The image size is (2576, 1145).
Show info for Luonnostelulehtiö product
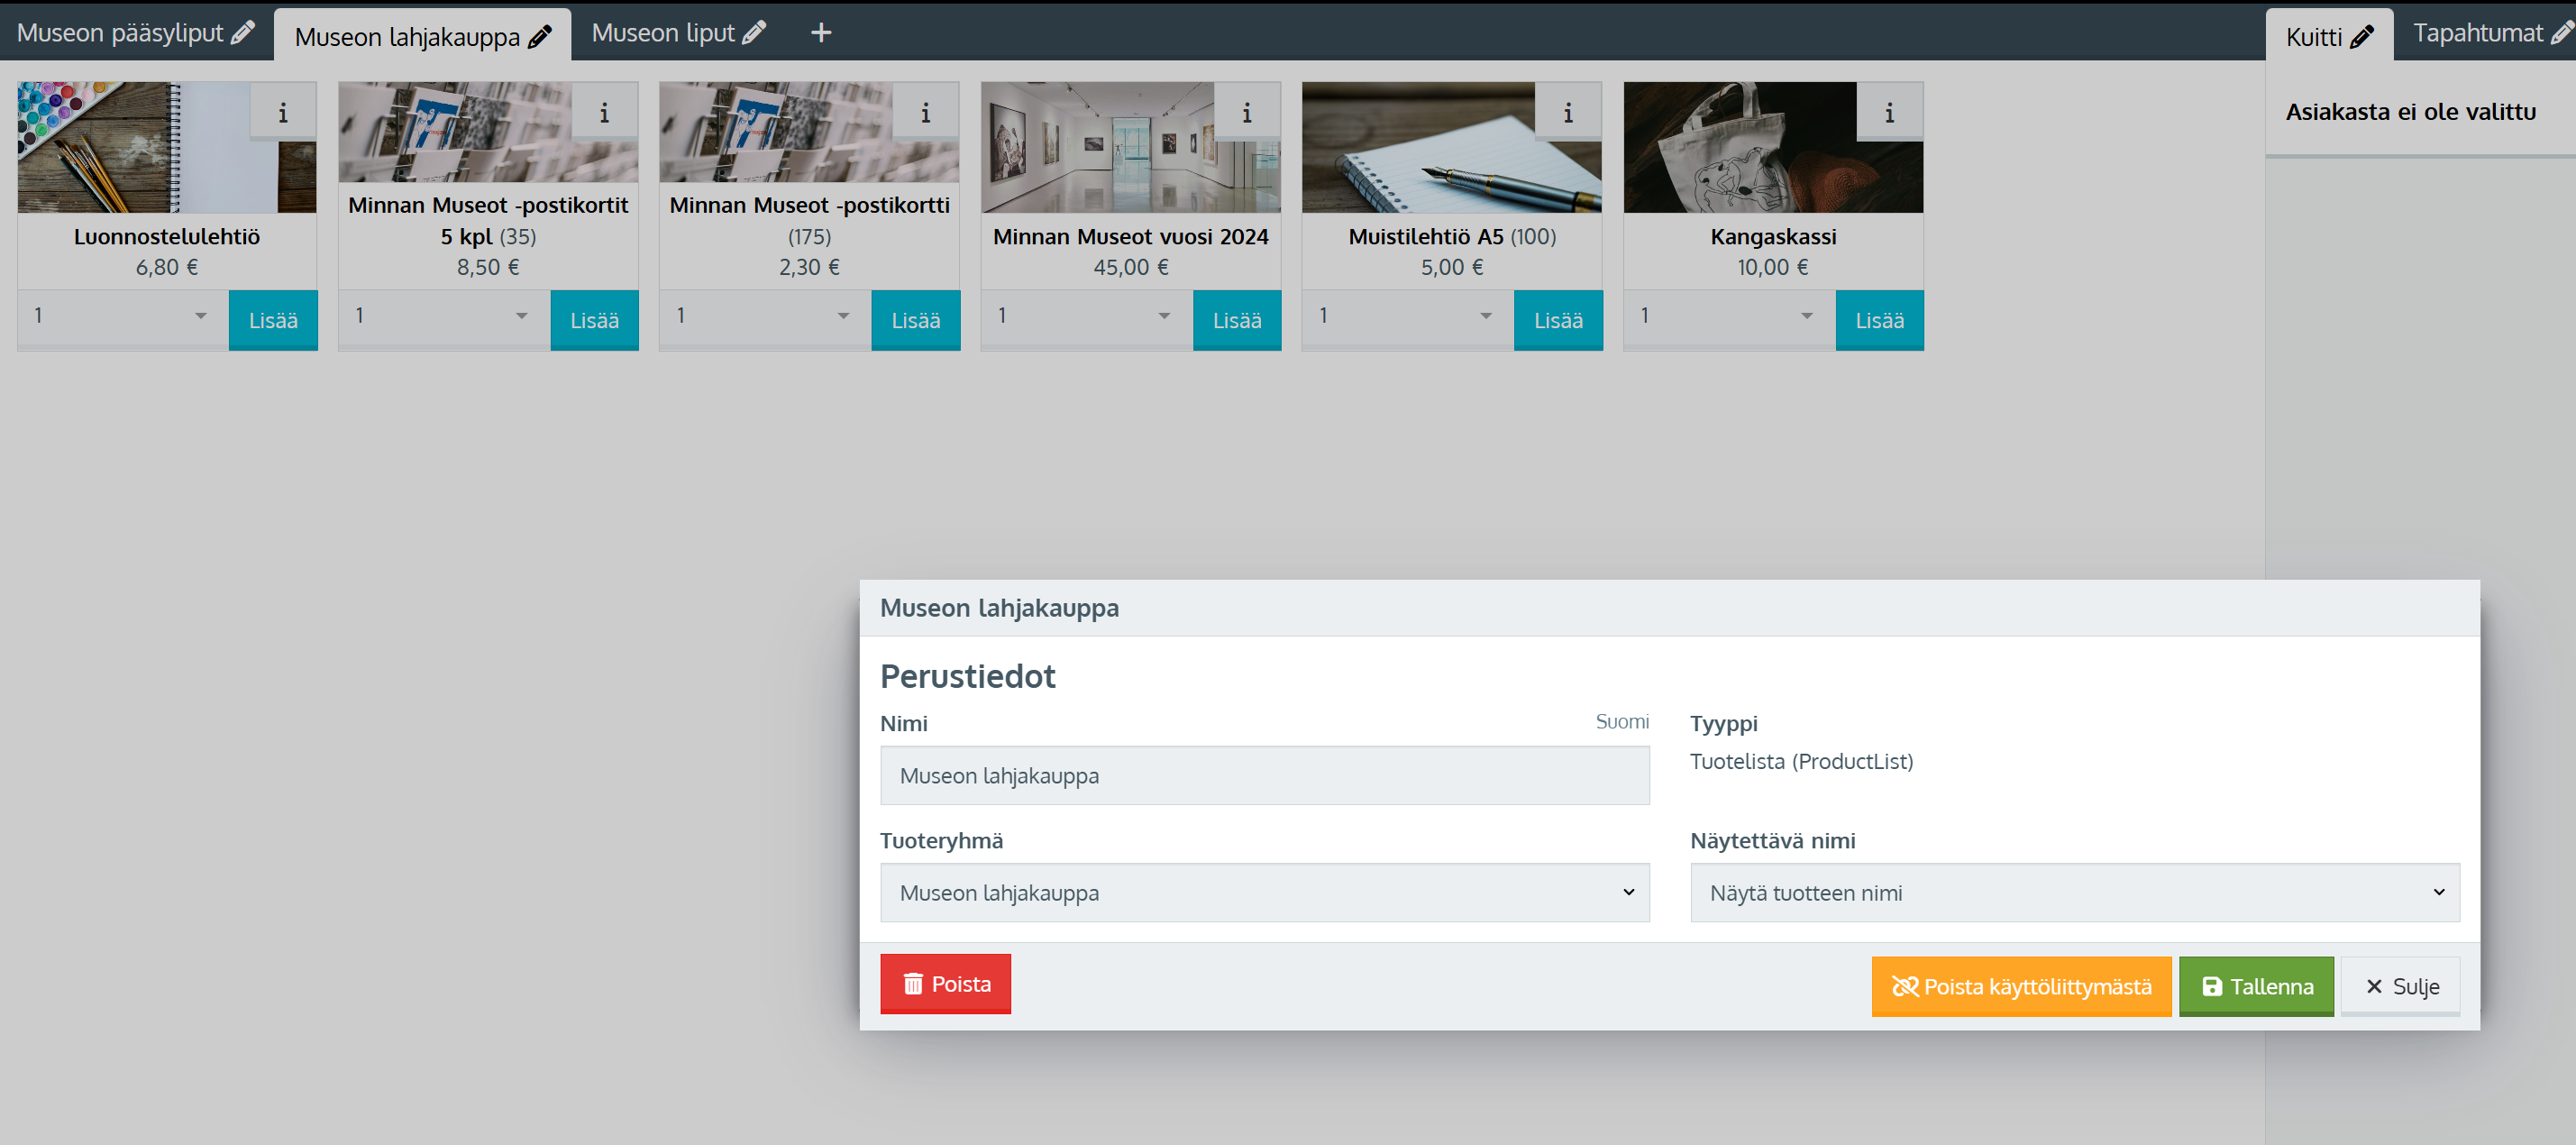(x=283, y=113)
